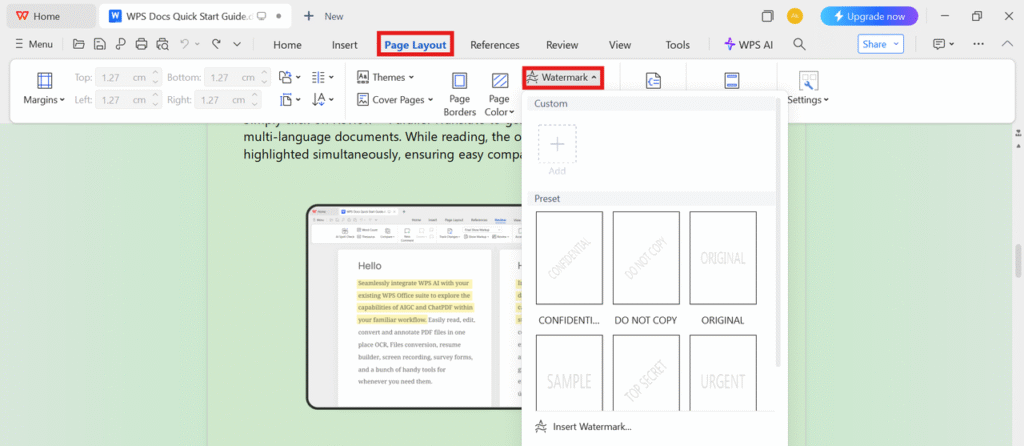Viewport: 1024px width, 446px height.
Task: Open the Menu hamburger button
Action: click(33, 44)
